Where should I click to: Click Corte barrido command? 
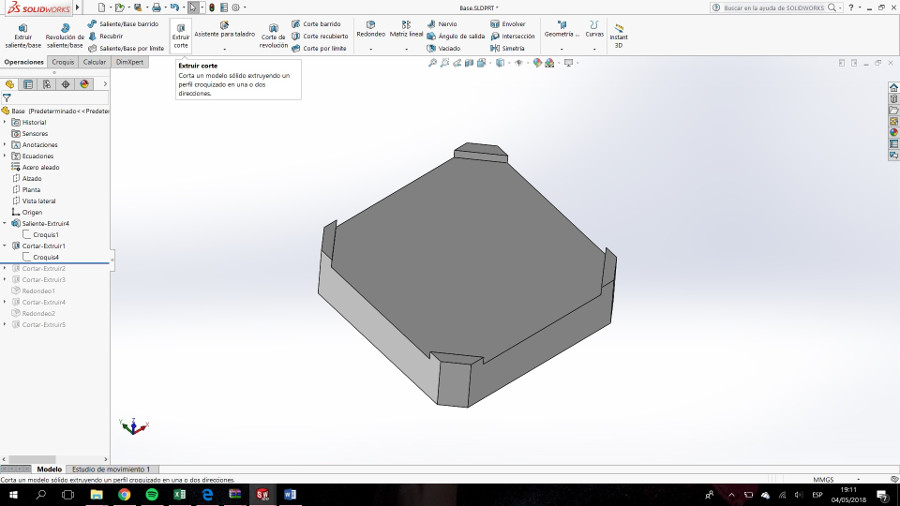point(316,24)
